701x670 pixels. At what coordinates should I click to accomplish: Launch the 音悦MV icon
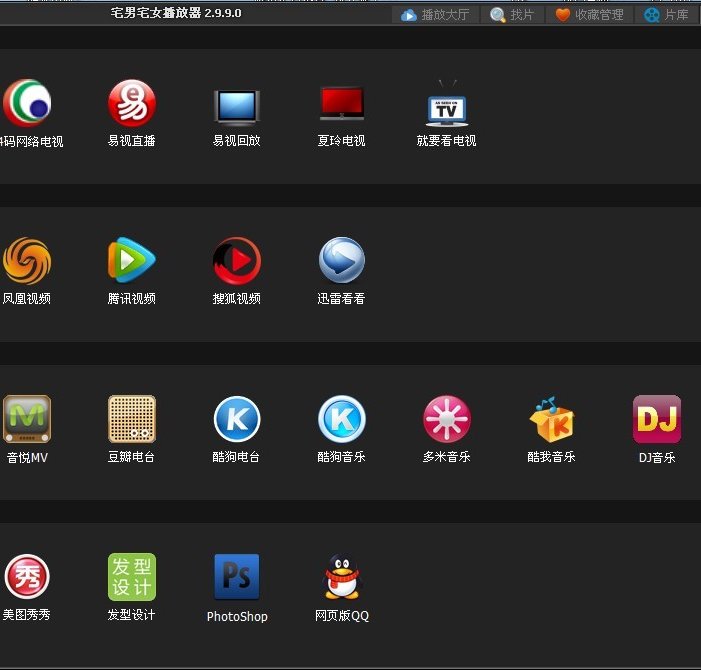click(27, 419)
